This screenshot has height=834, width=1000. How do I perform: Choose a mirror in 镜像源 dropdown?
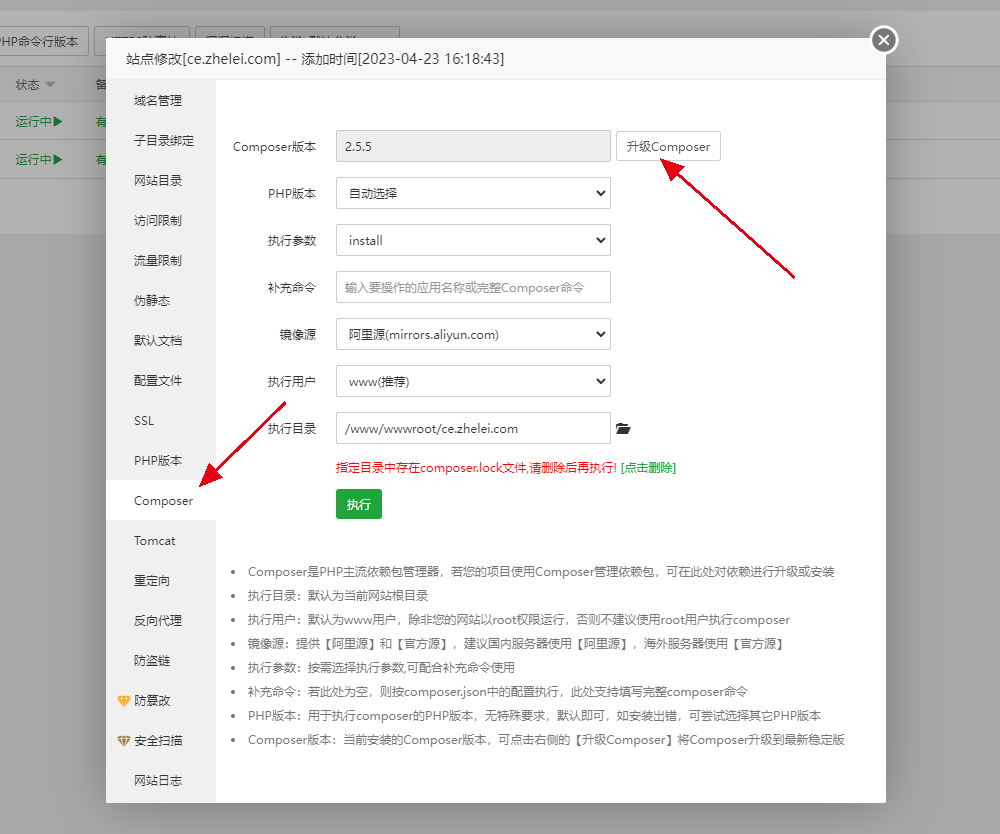tap(473, 334)
